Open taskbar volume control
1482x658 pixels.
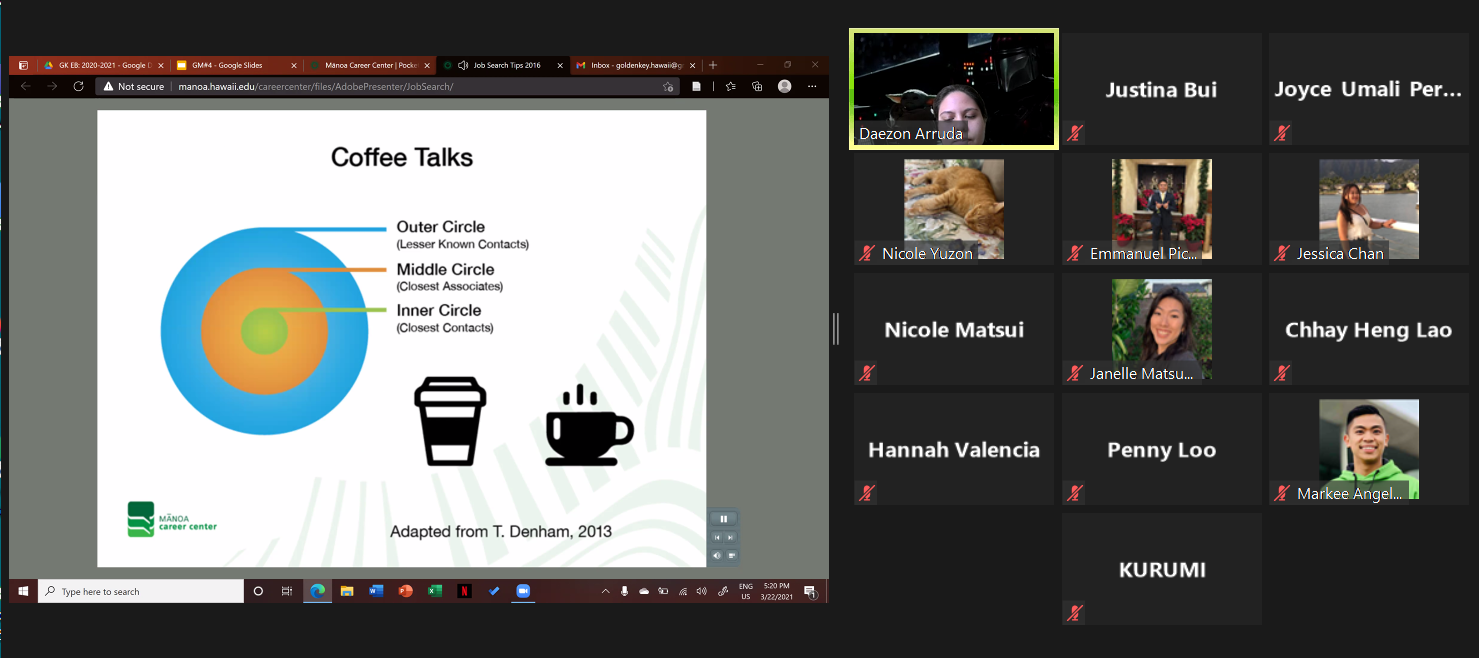coord(701,591)
